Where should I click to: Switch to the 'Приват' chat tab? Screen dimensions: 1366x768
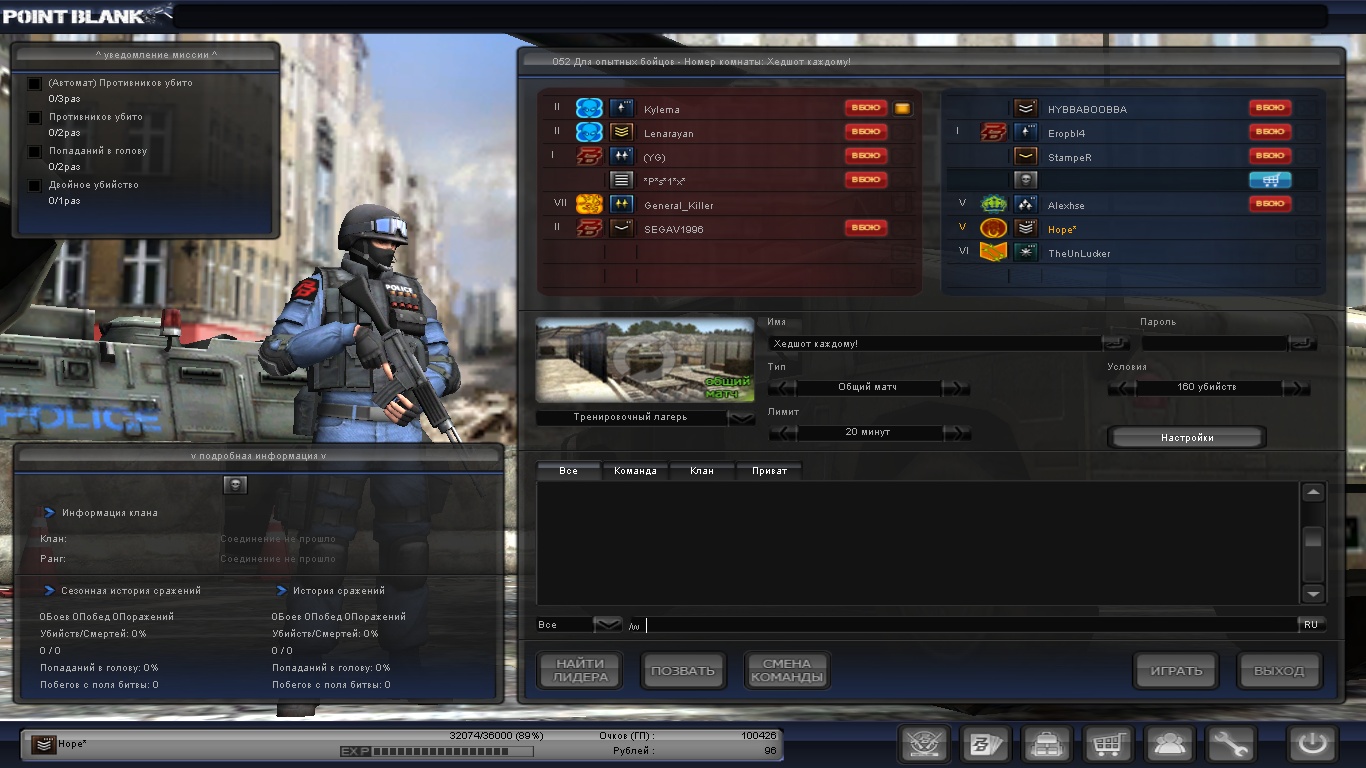[x=769, y=471]
